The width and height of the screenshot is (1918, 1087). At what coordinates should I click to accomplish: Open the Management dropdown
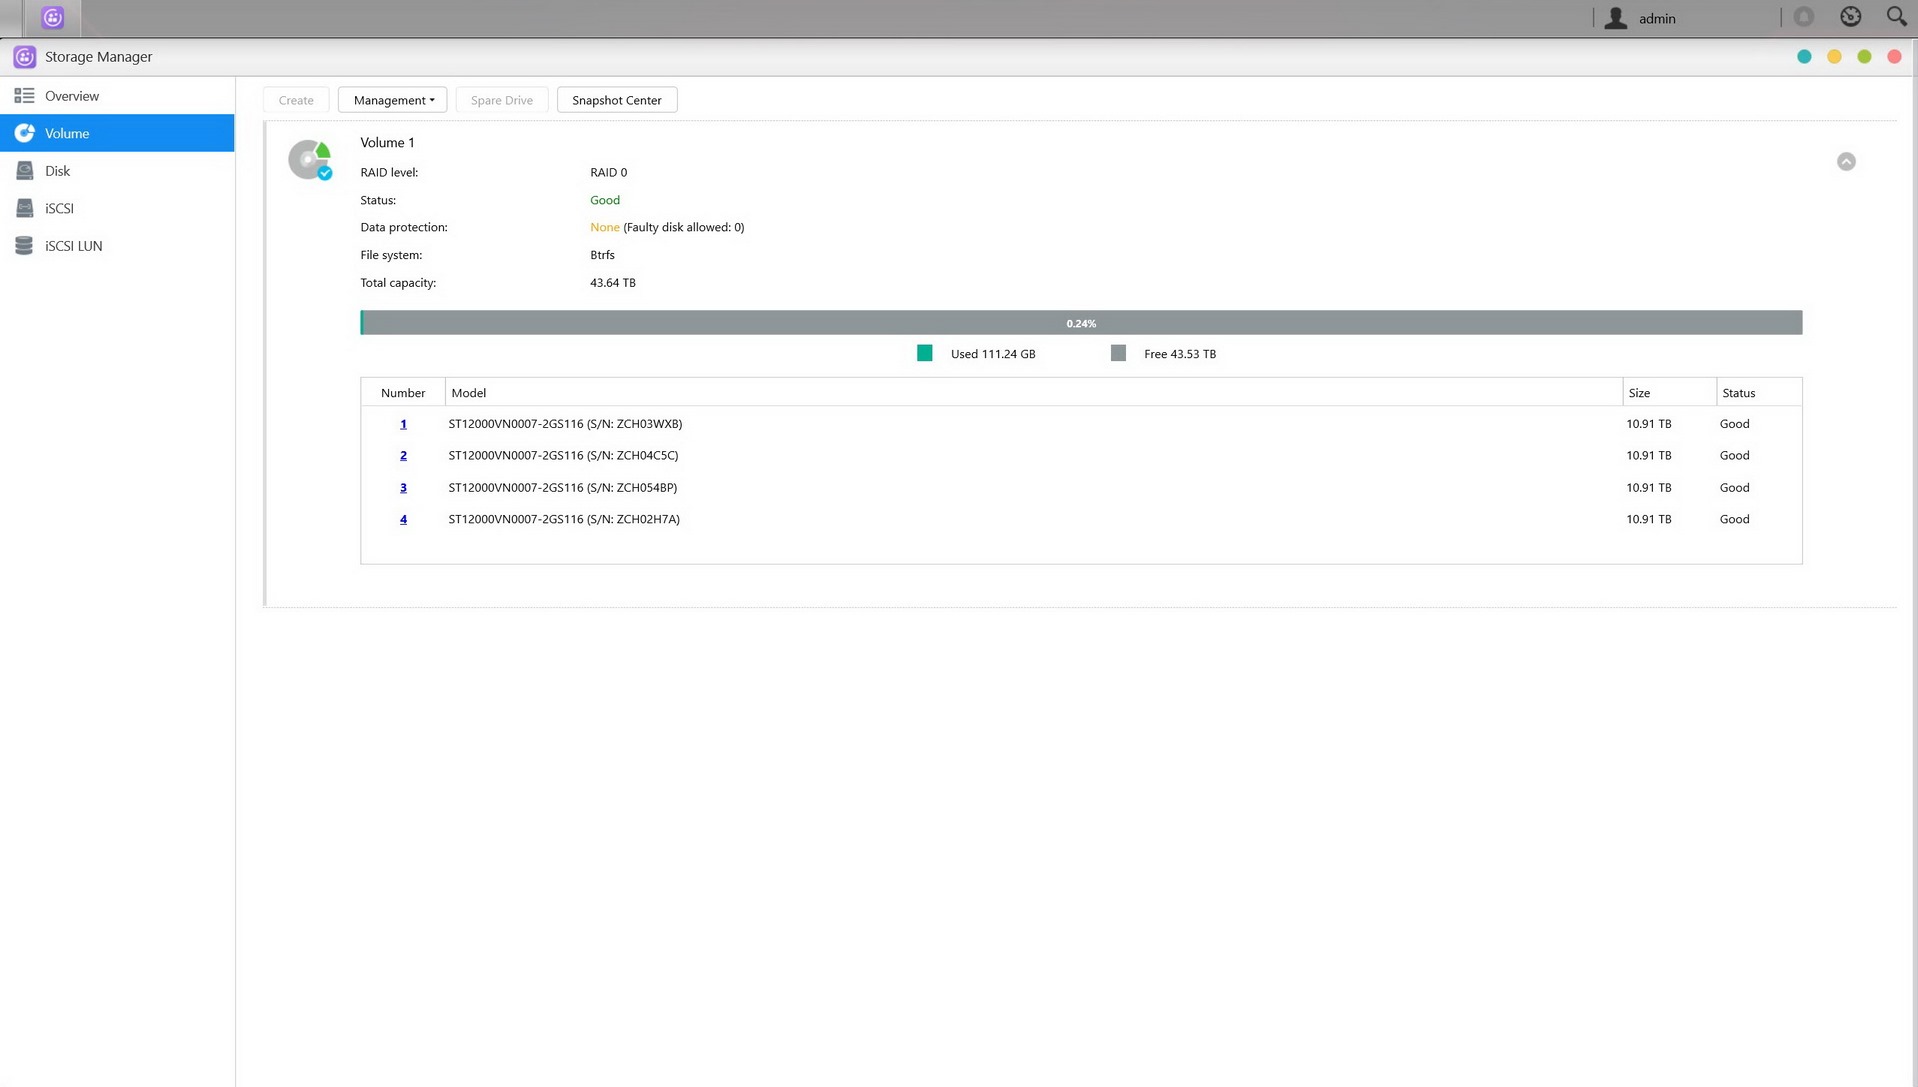click(x=393, y=100)
